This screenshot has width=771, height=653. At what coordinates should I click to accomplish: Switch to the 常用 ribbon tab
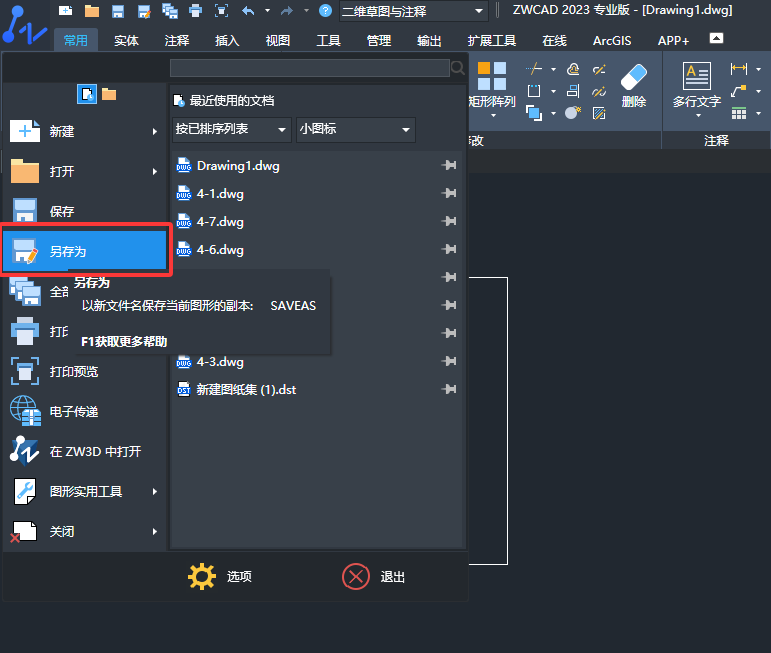[76, 40]
